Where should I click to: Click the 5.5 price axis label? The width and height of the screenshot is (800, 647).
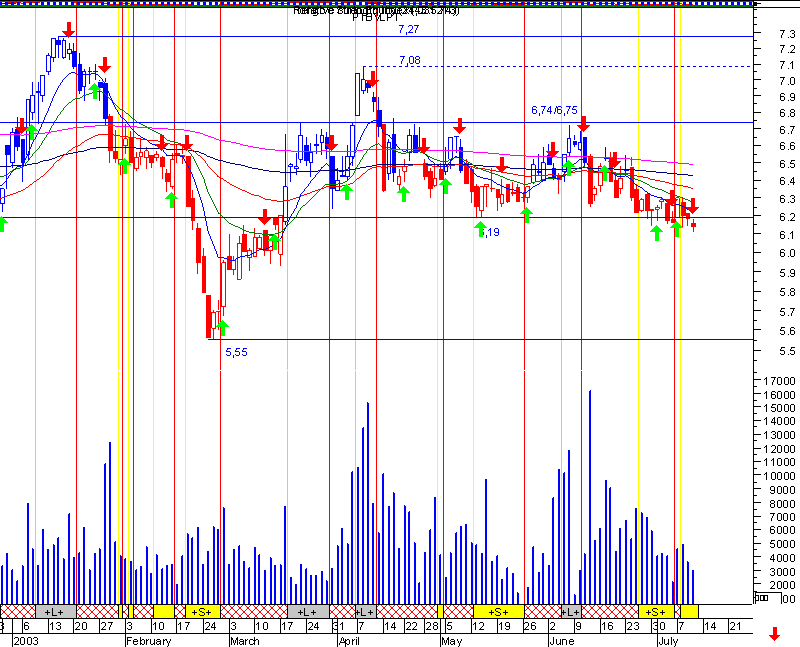coord(787,351)
